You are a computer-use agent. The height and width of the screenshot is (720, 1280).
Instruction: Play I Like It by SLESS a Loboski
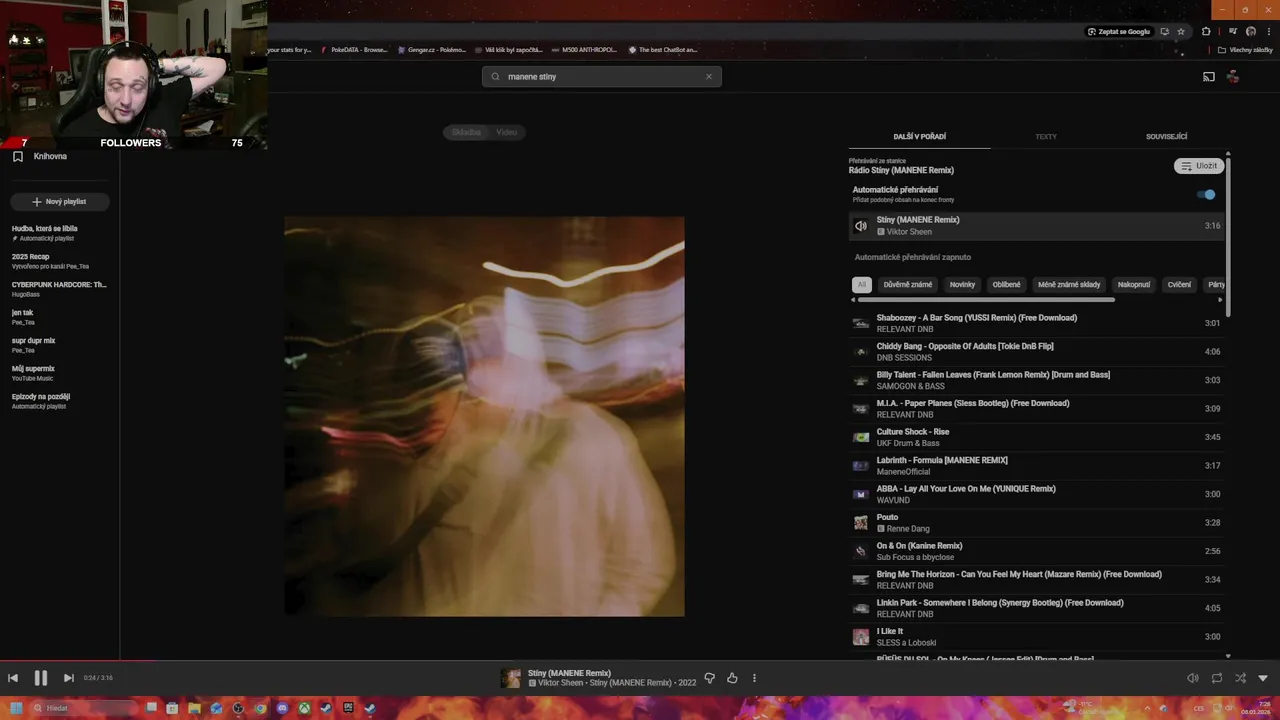(x=1036, y=637)
